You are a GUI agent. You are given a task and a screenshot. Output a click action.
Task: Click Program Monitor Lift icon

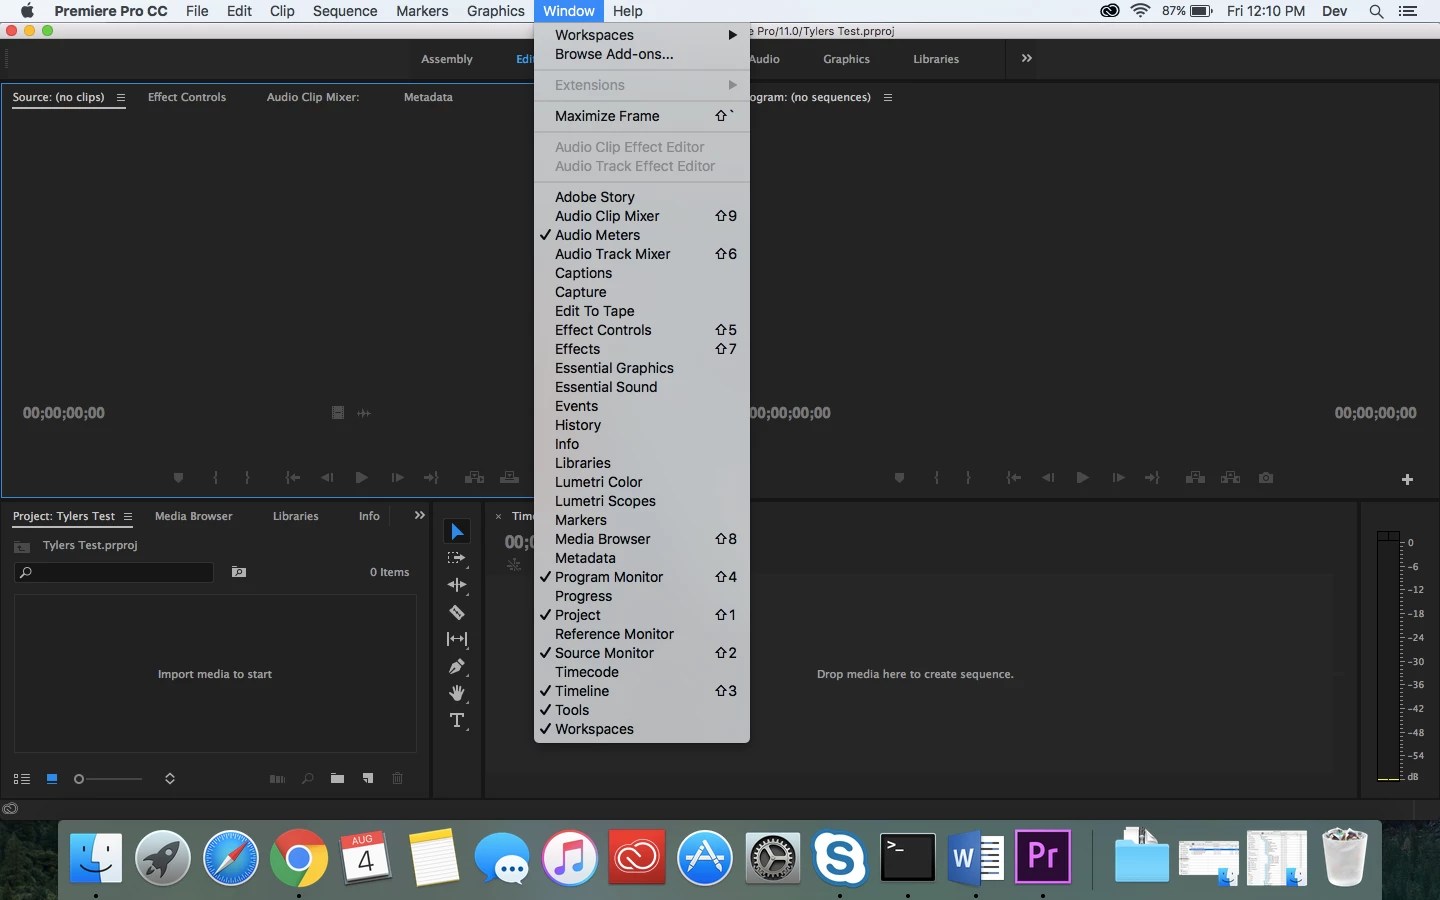pyautogui.click(x=1195, y=478)
